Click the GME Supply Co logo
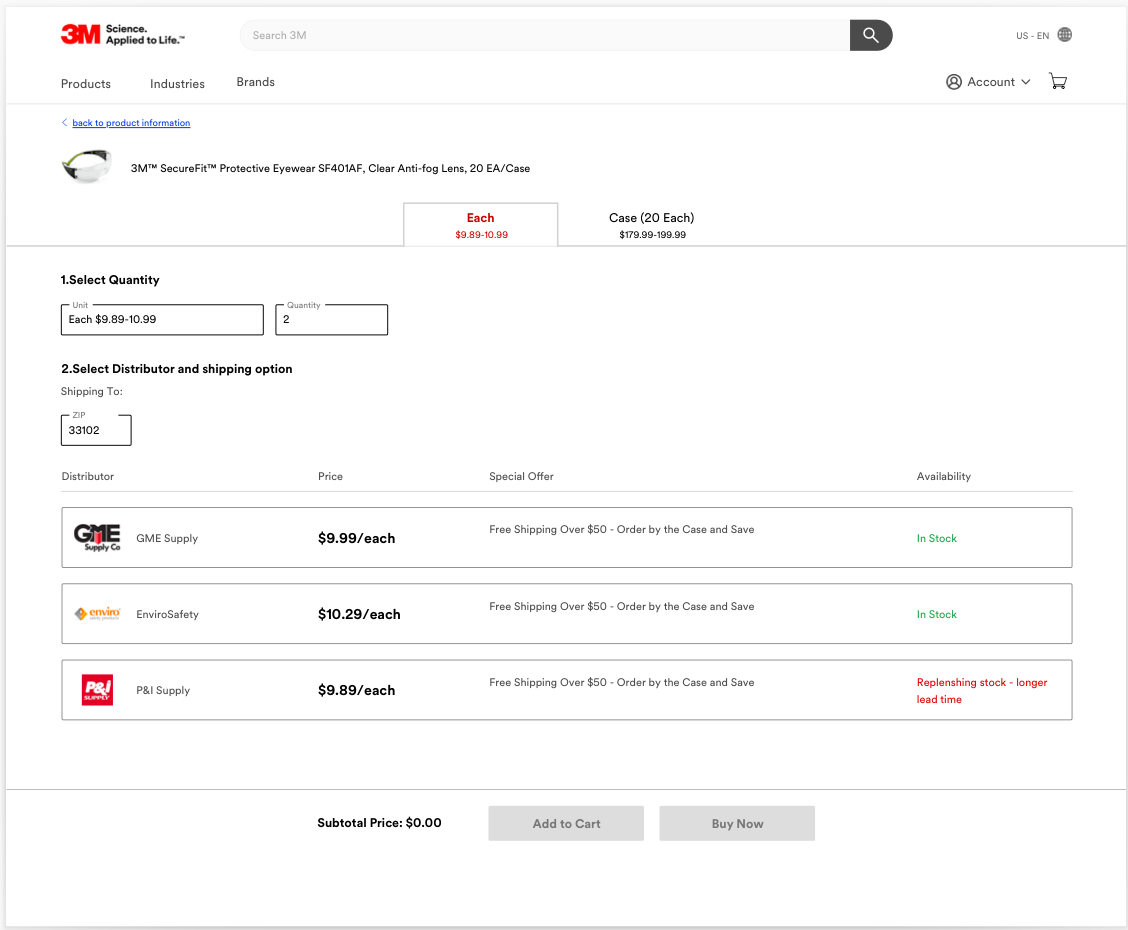Viewport: 1128px width, 930px height. point(97,537)
